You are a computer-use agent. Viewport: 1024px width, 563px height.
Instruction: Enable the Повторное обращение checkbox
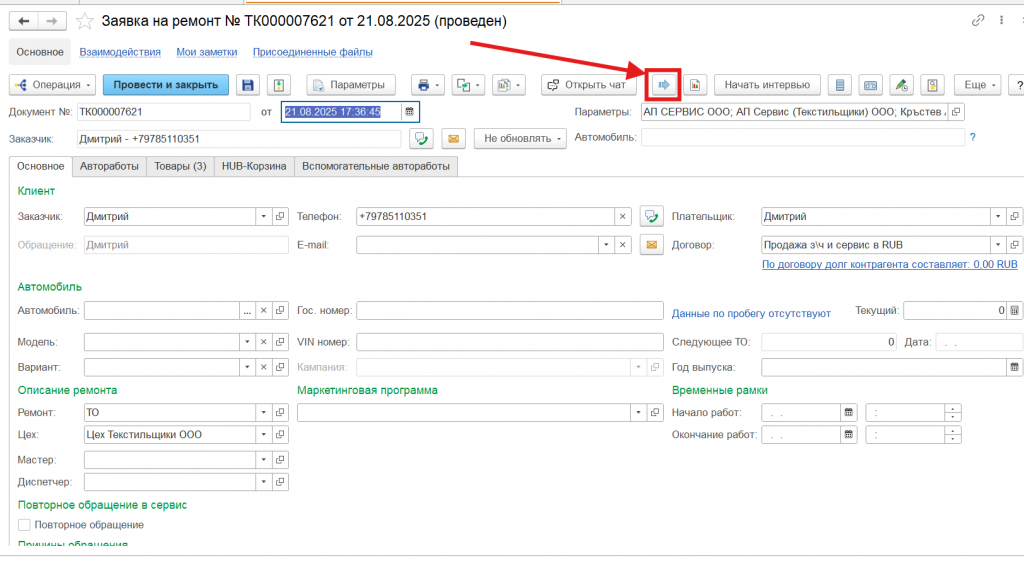click(x=25, y=525)
